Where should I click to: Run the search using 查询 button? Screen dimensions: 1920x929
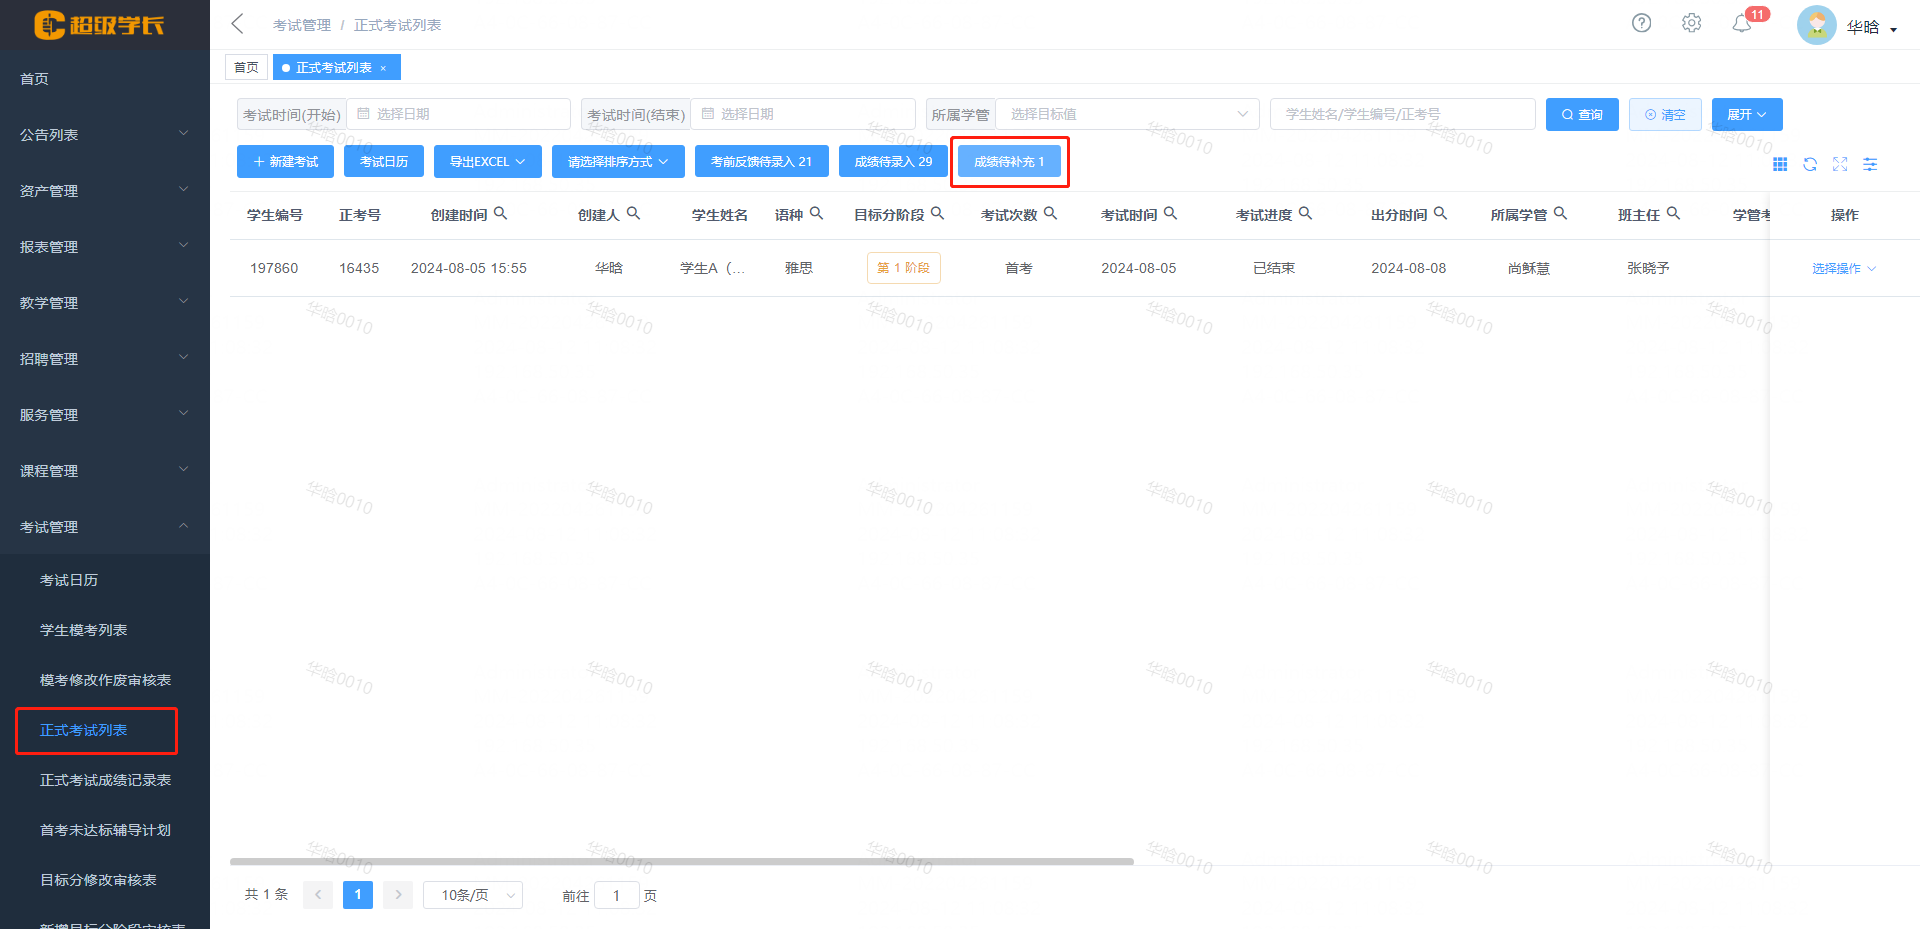point(1581,113)
